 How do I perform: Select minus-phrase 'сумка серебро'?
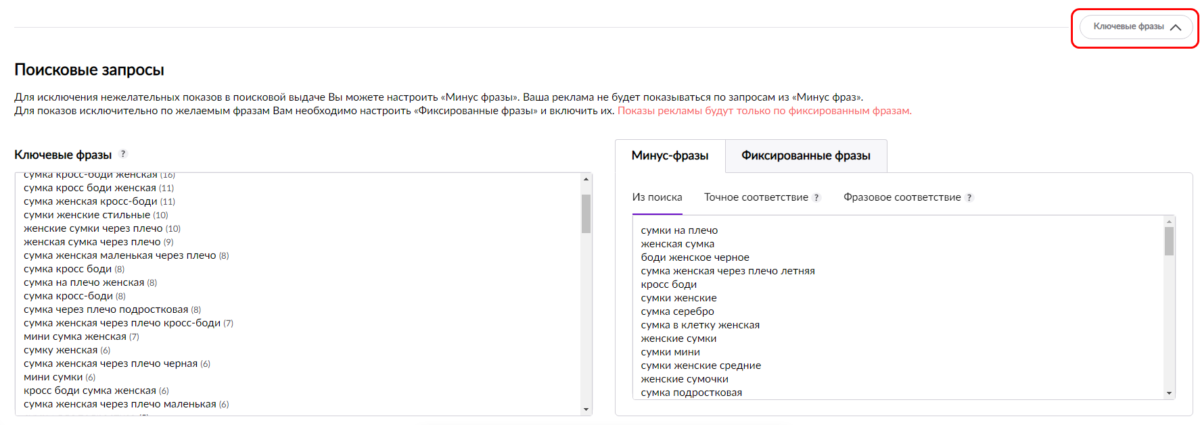click(x=678, y=312)
